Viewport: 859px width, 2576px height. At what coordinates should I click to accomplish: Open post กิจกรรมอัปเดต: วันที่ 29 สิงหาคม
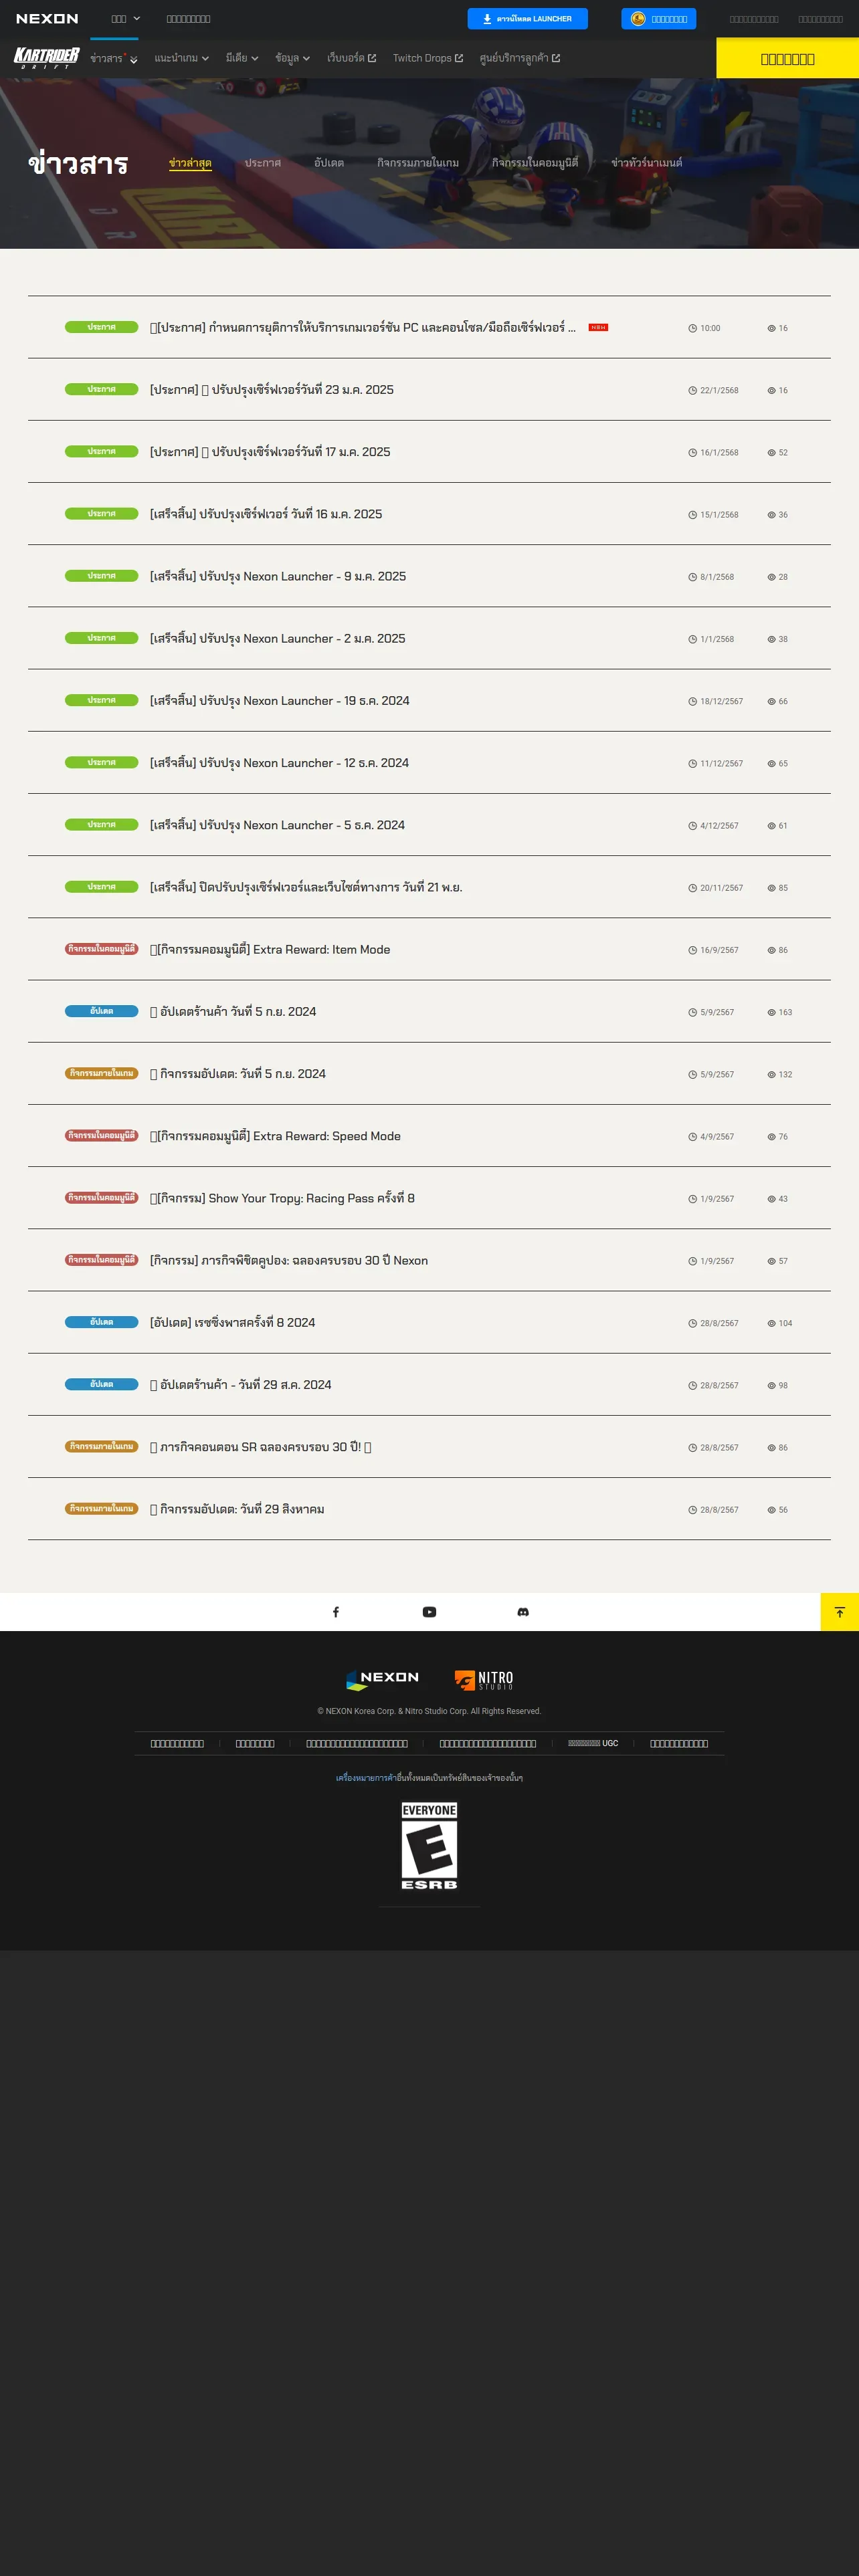coord(237,1510)
